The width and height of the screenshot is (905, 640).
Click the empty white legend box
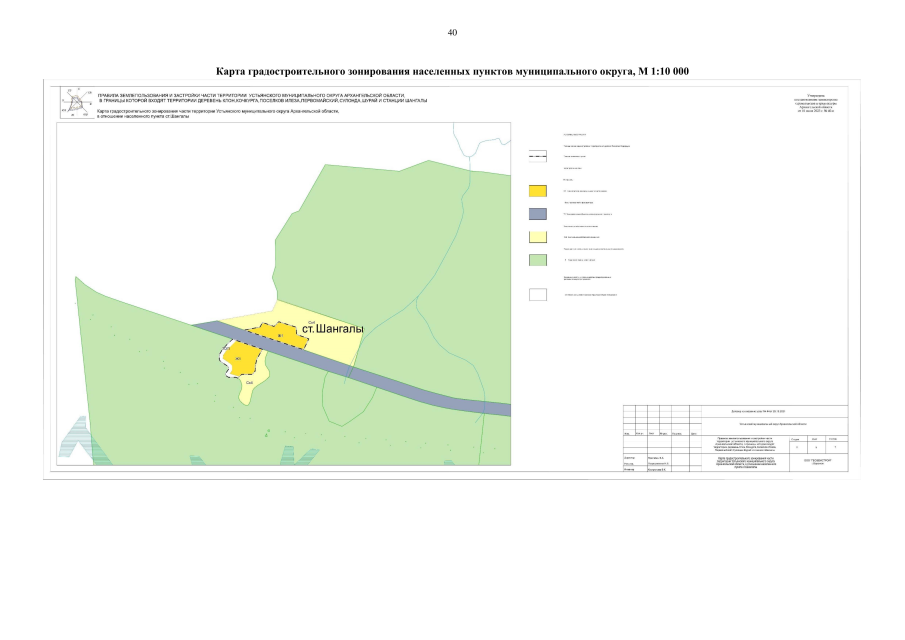tap(537, 294)
